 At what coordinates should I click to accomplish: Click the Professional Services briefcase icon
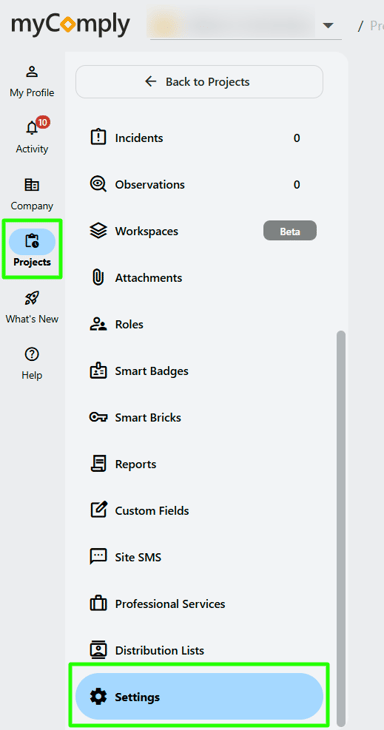[98, 603]
